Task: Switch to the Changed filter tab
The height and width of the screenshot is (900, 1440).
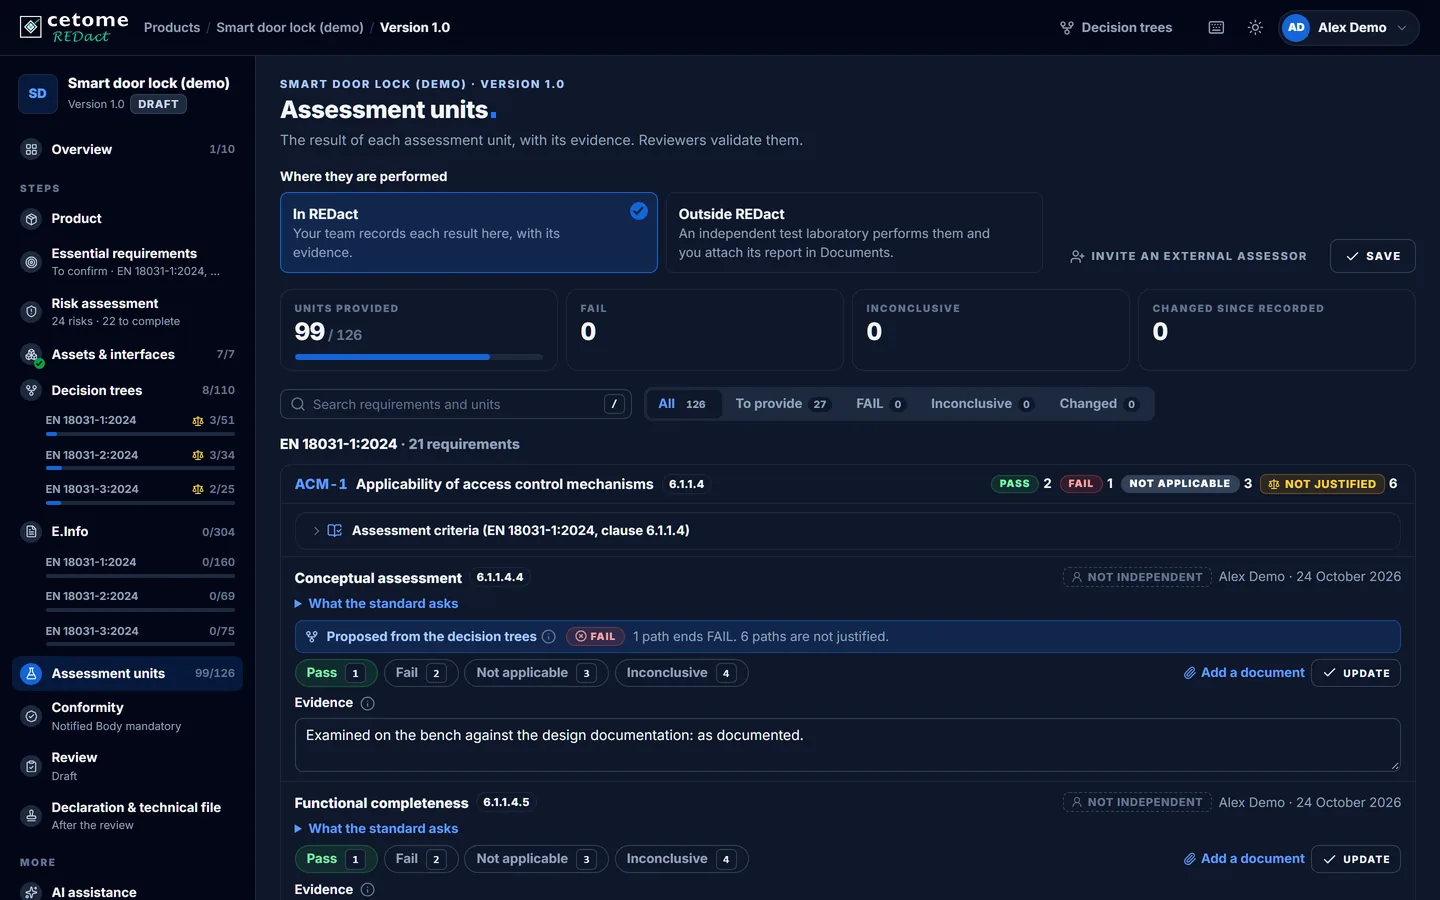Action: point(1098,404)
